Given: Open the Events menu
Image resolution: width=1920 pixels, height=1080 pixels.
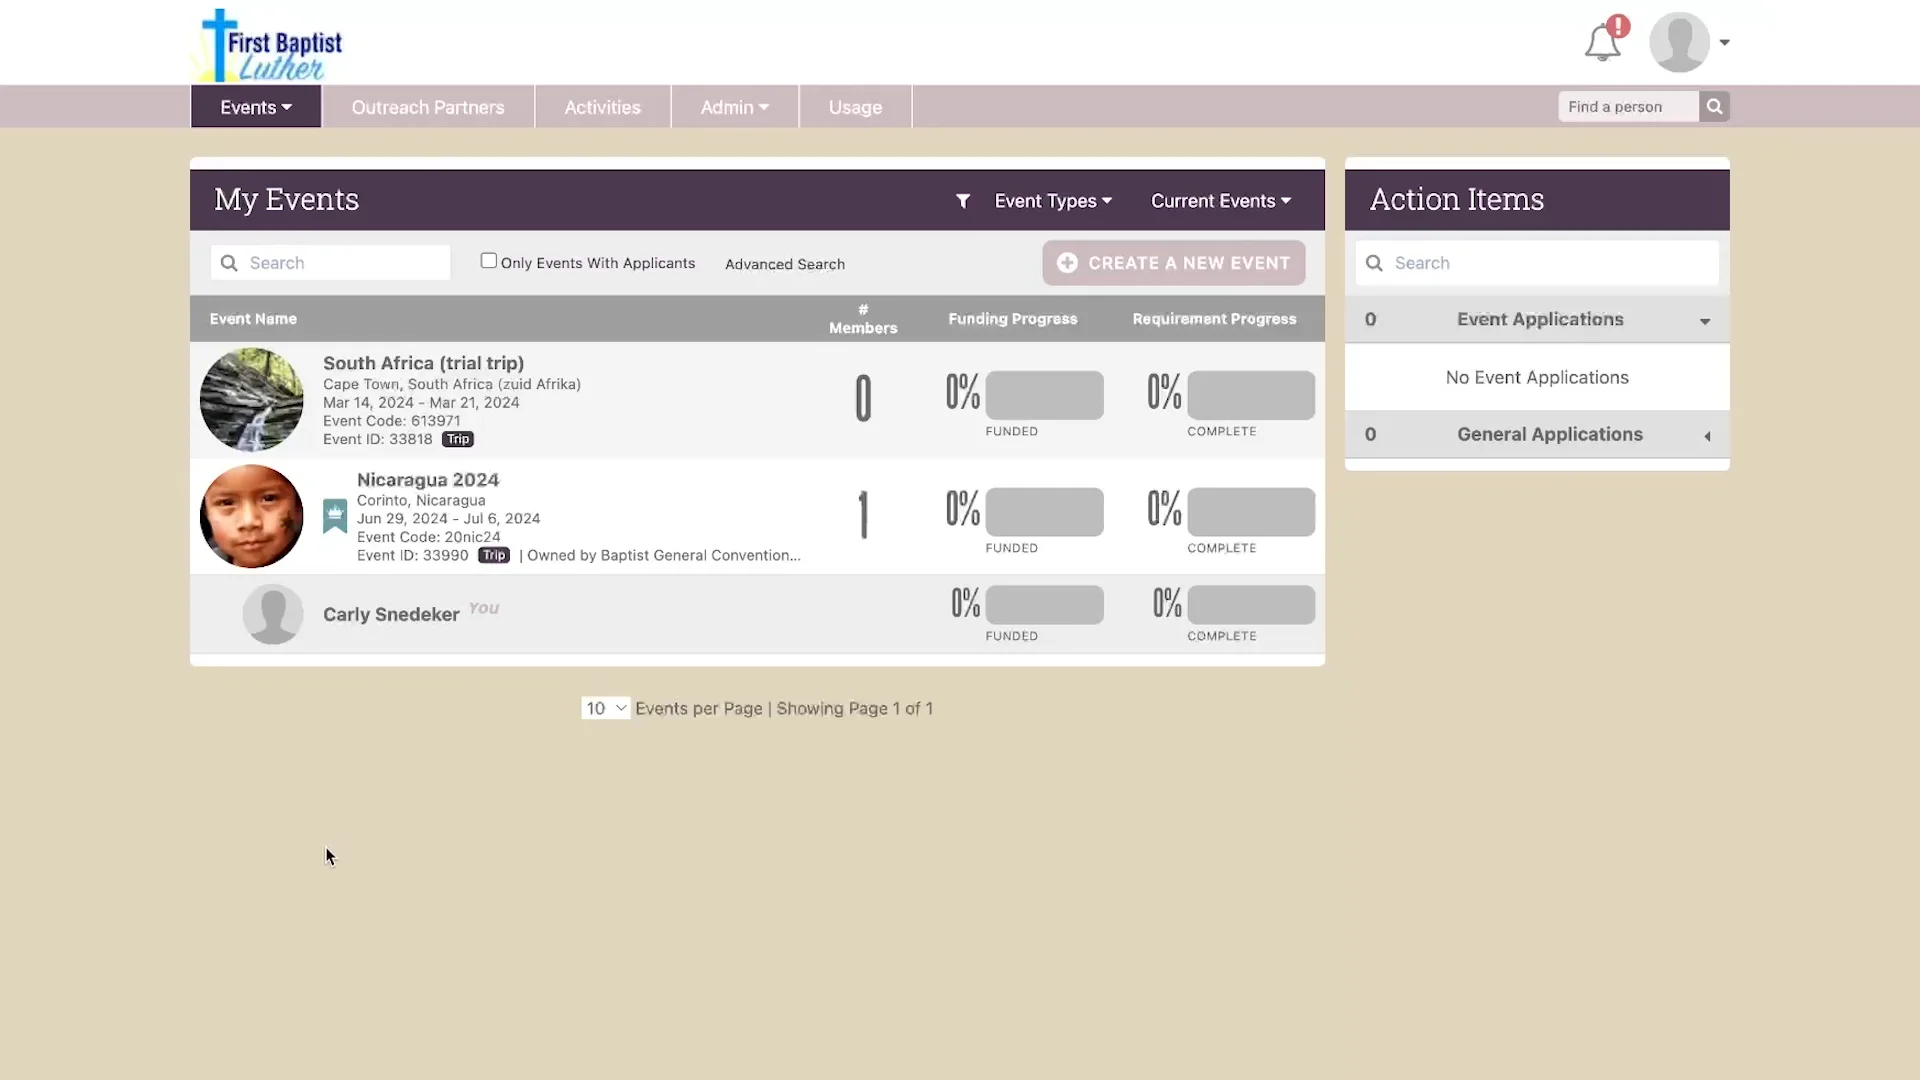Looking at the screenshot, I should click(254, 106).
